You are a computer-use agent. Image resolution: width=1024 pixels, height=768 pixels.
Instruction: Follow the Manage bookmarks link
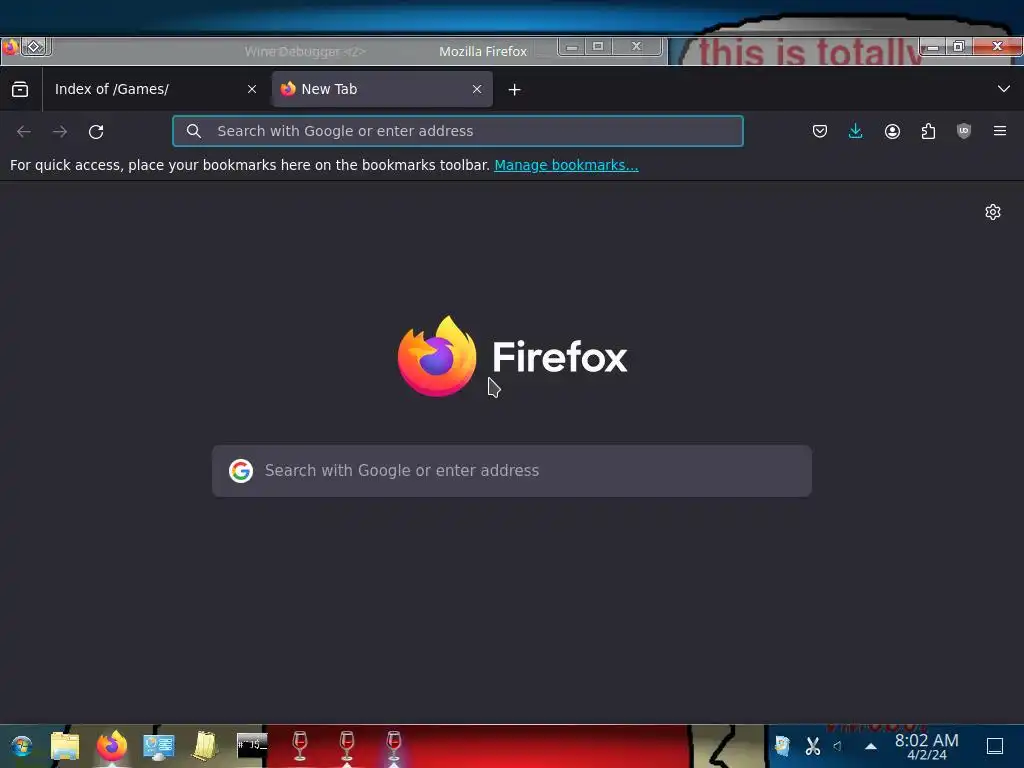(x=566, y=165)
